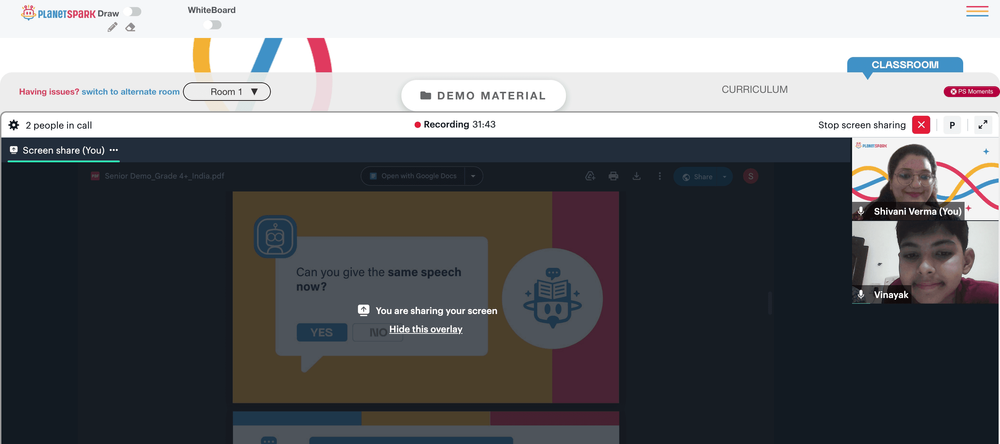
Task: Click the YES button on slide
Action: [x=322, y=332]
